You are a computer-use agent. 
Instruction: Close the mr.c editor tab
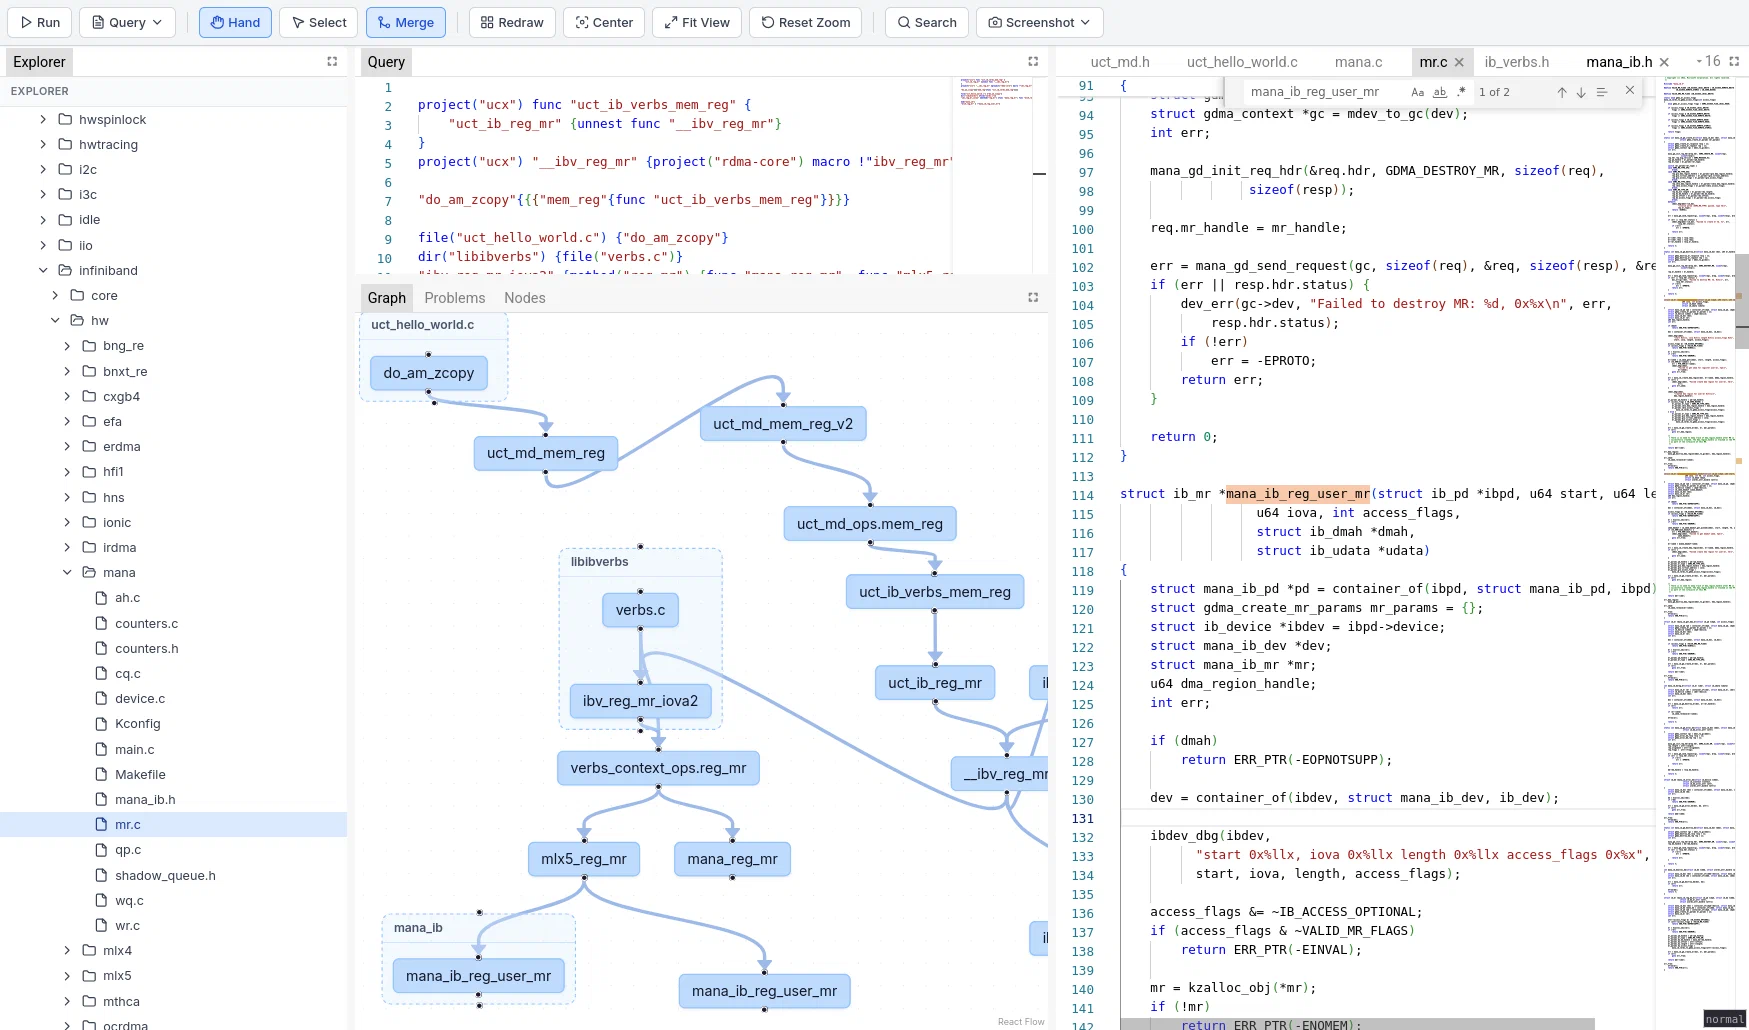pyautogui.click(x=1459, y=62)
